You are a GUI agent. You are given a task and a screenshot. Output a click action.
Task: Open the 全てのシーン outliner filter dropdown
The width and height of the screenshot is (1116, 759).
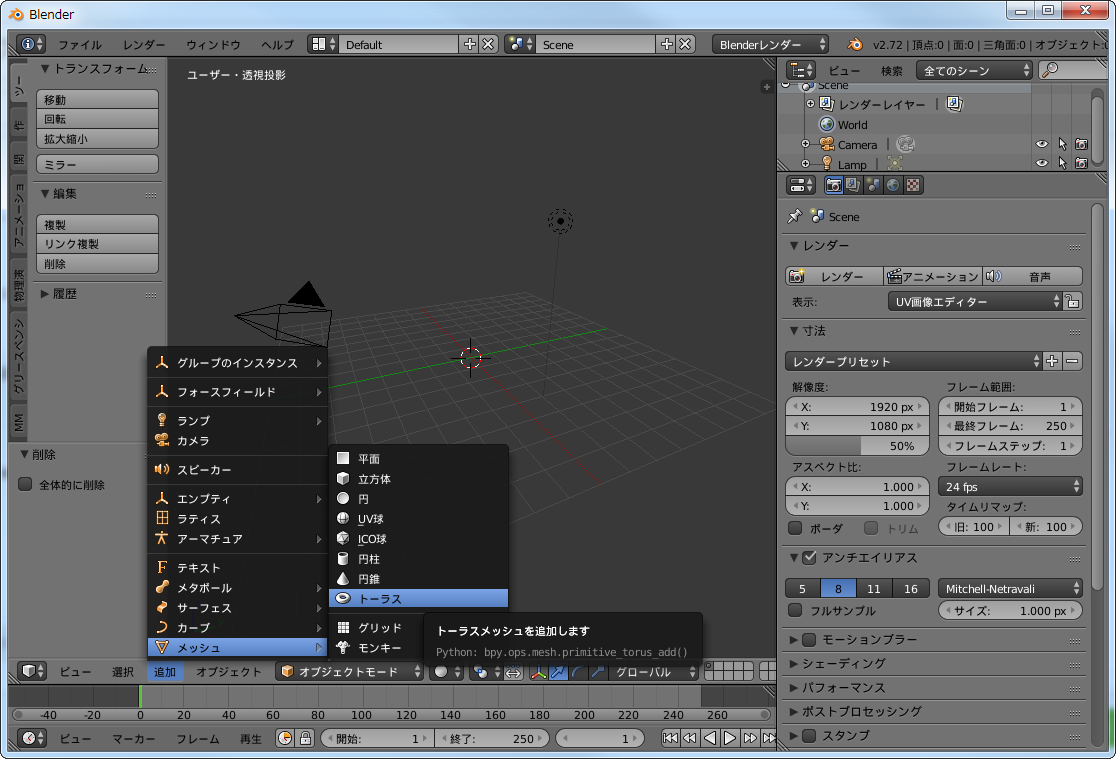[x=974, y=70]
